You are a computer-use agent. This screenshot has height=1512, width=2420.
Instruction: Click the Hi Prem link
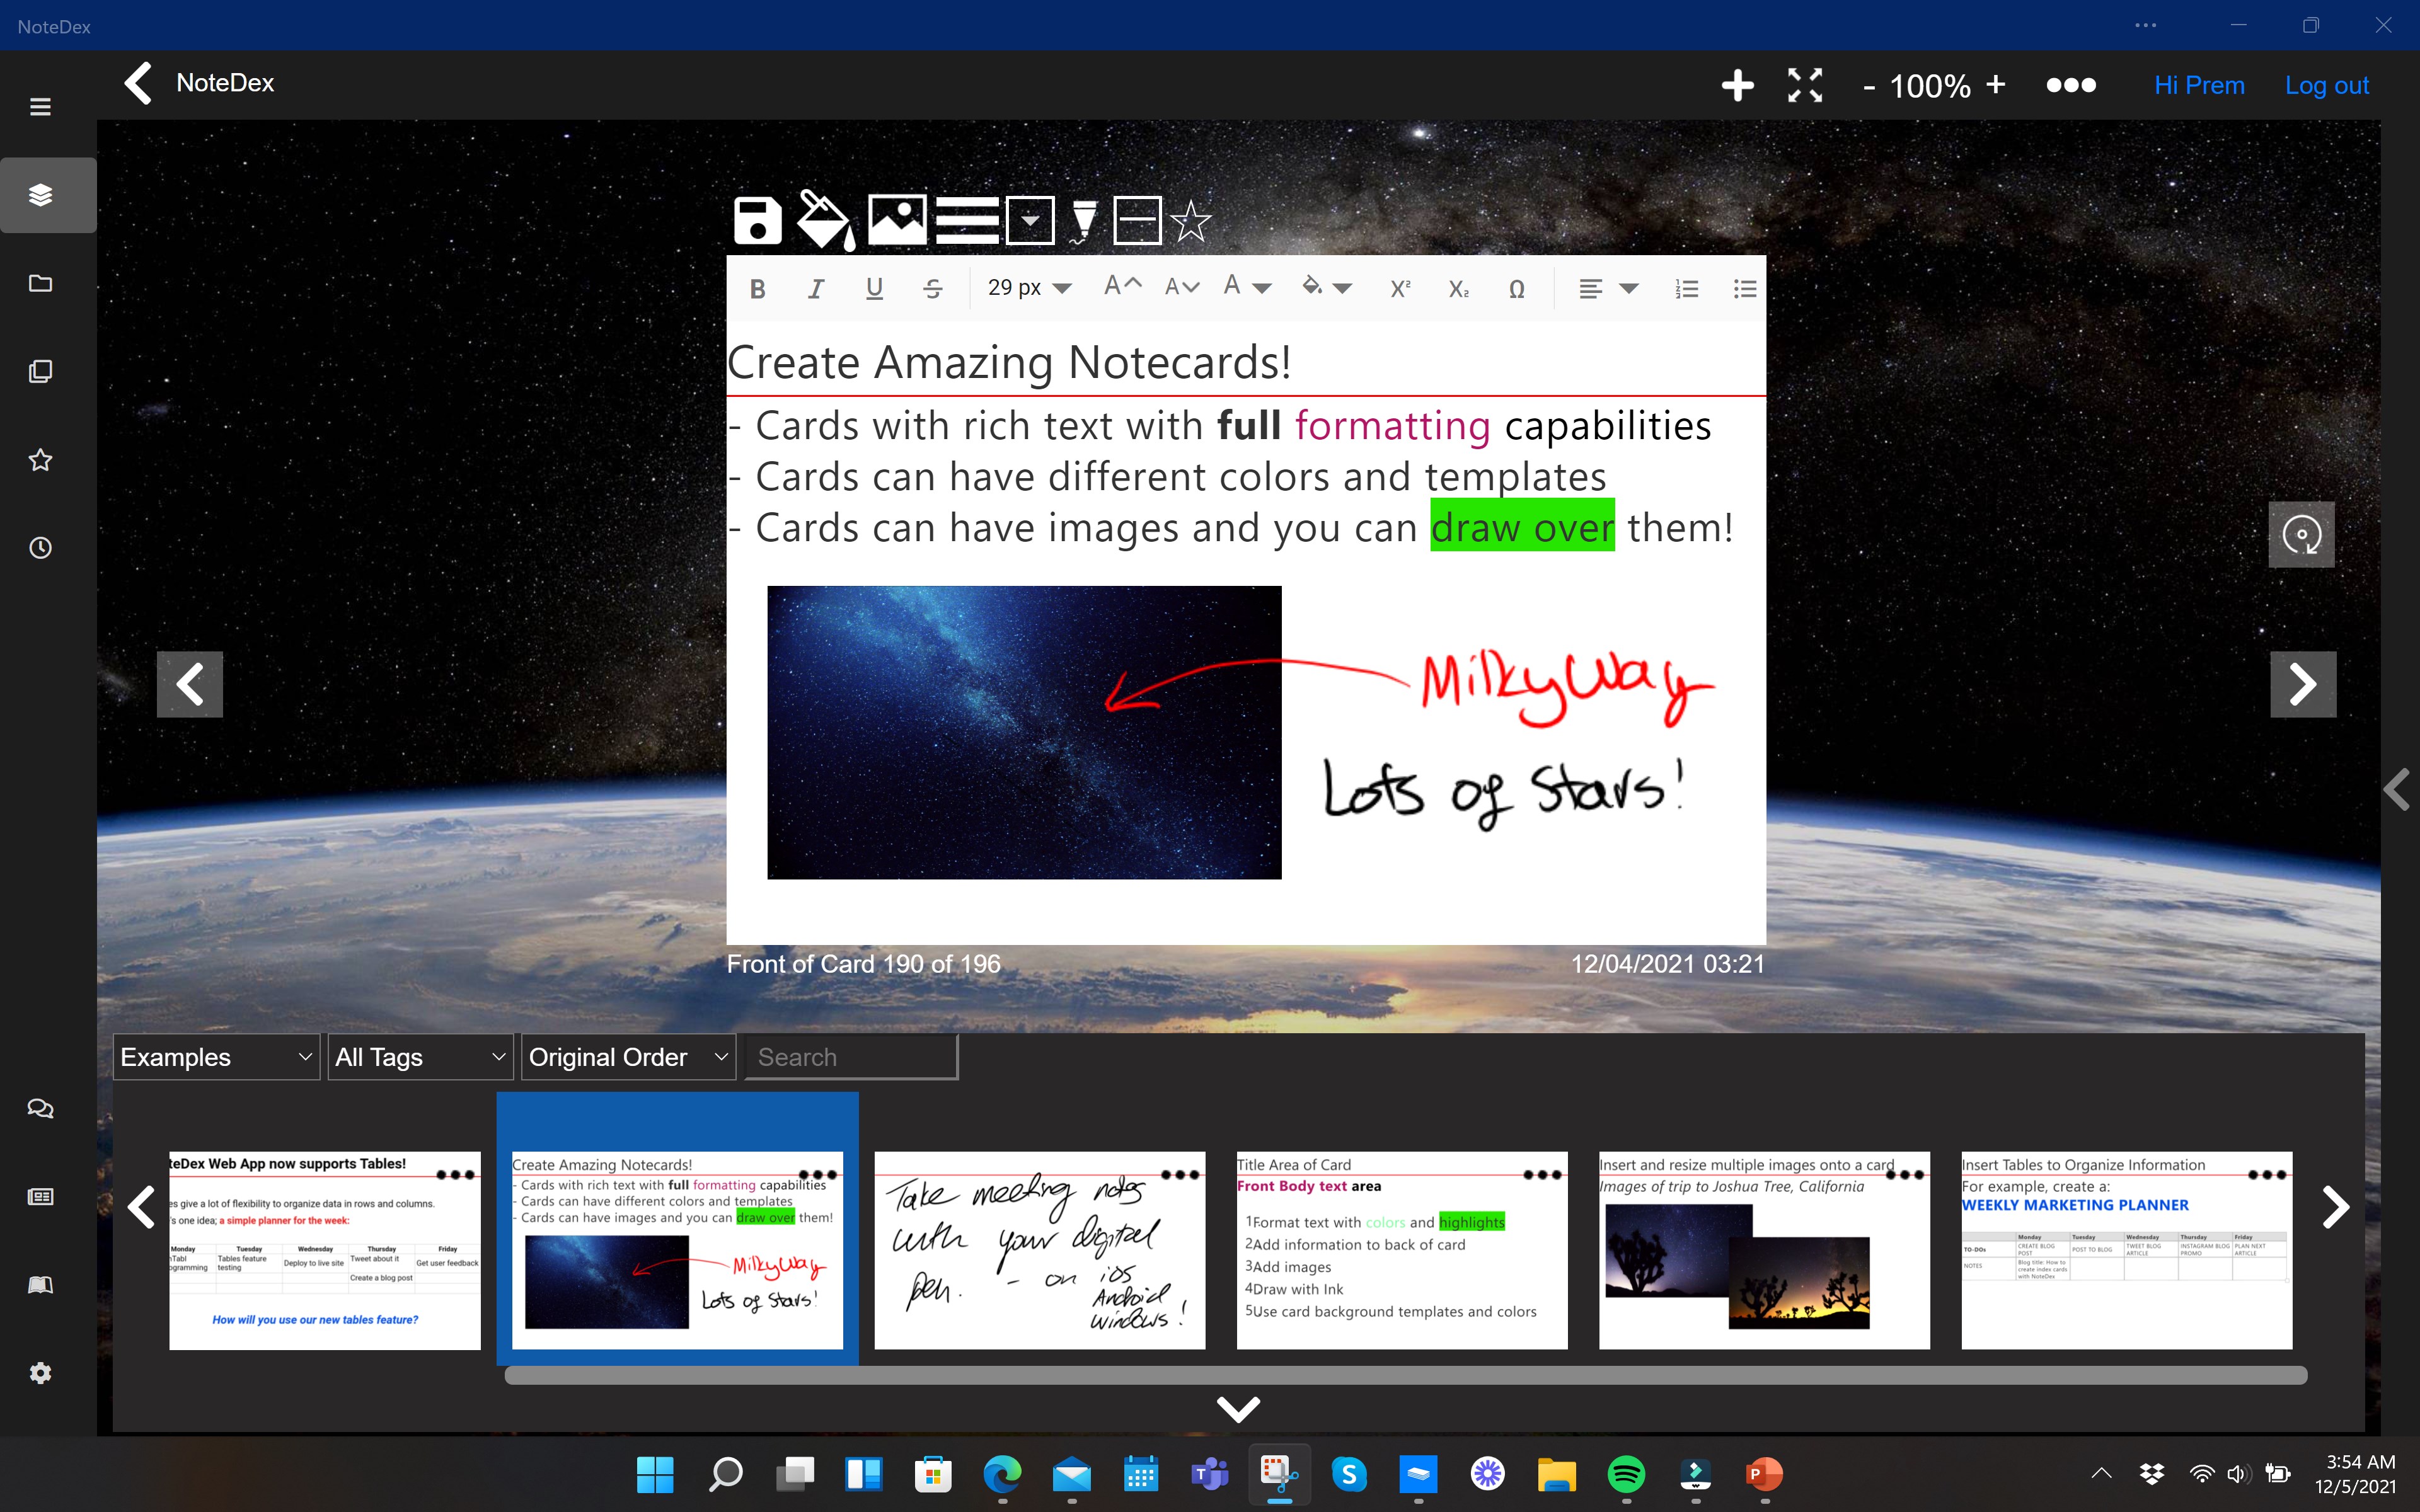[2199, 85]
